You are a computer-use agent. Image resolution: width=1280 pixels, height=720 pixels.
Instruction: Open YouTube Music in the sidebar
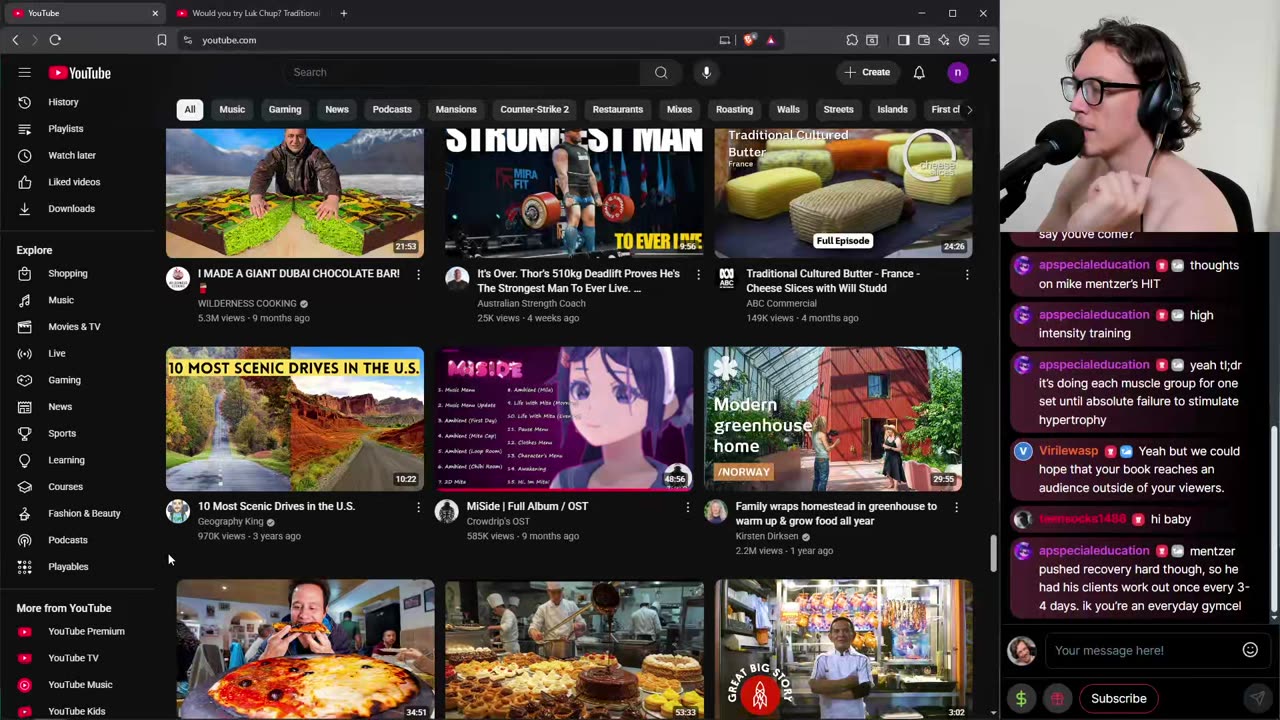[x=80, y=685]
